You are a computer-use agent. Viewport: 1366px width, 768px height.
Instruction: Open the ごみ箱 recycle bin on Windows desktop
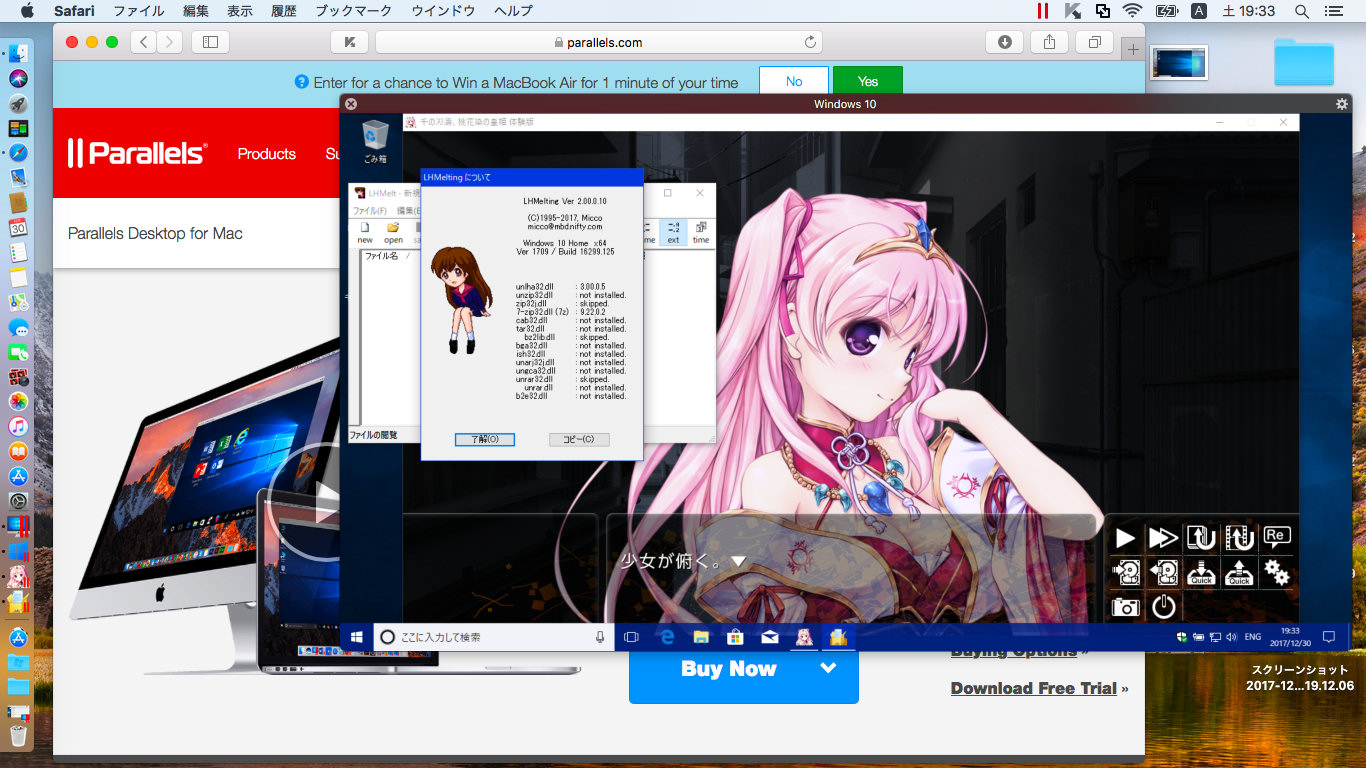click(x=375, y=142)
